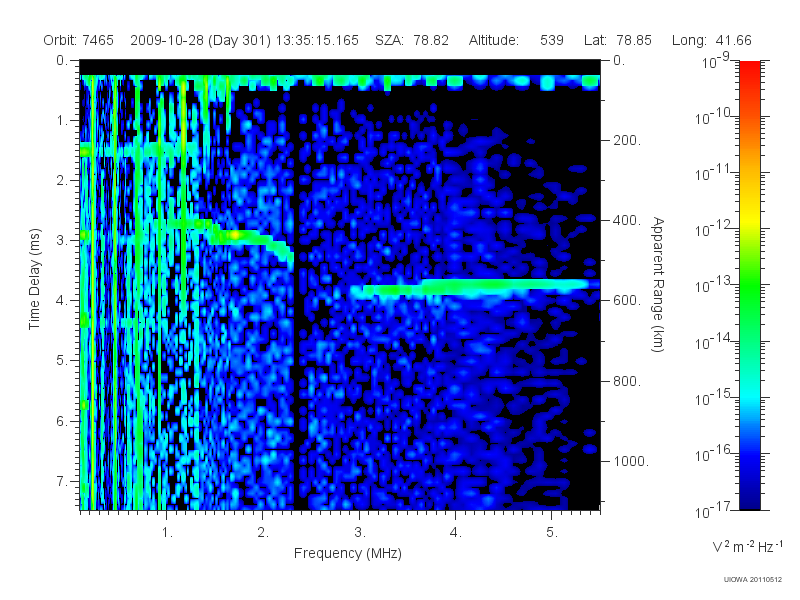Select the date '2009-10-28 (Day 301)' text

pos(201,40)
